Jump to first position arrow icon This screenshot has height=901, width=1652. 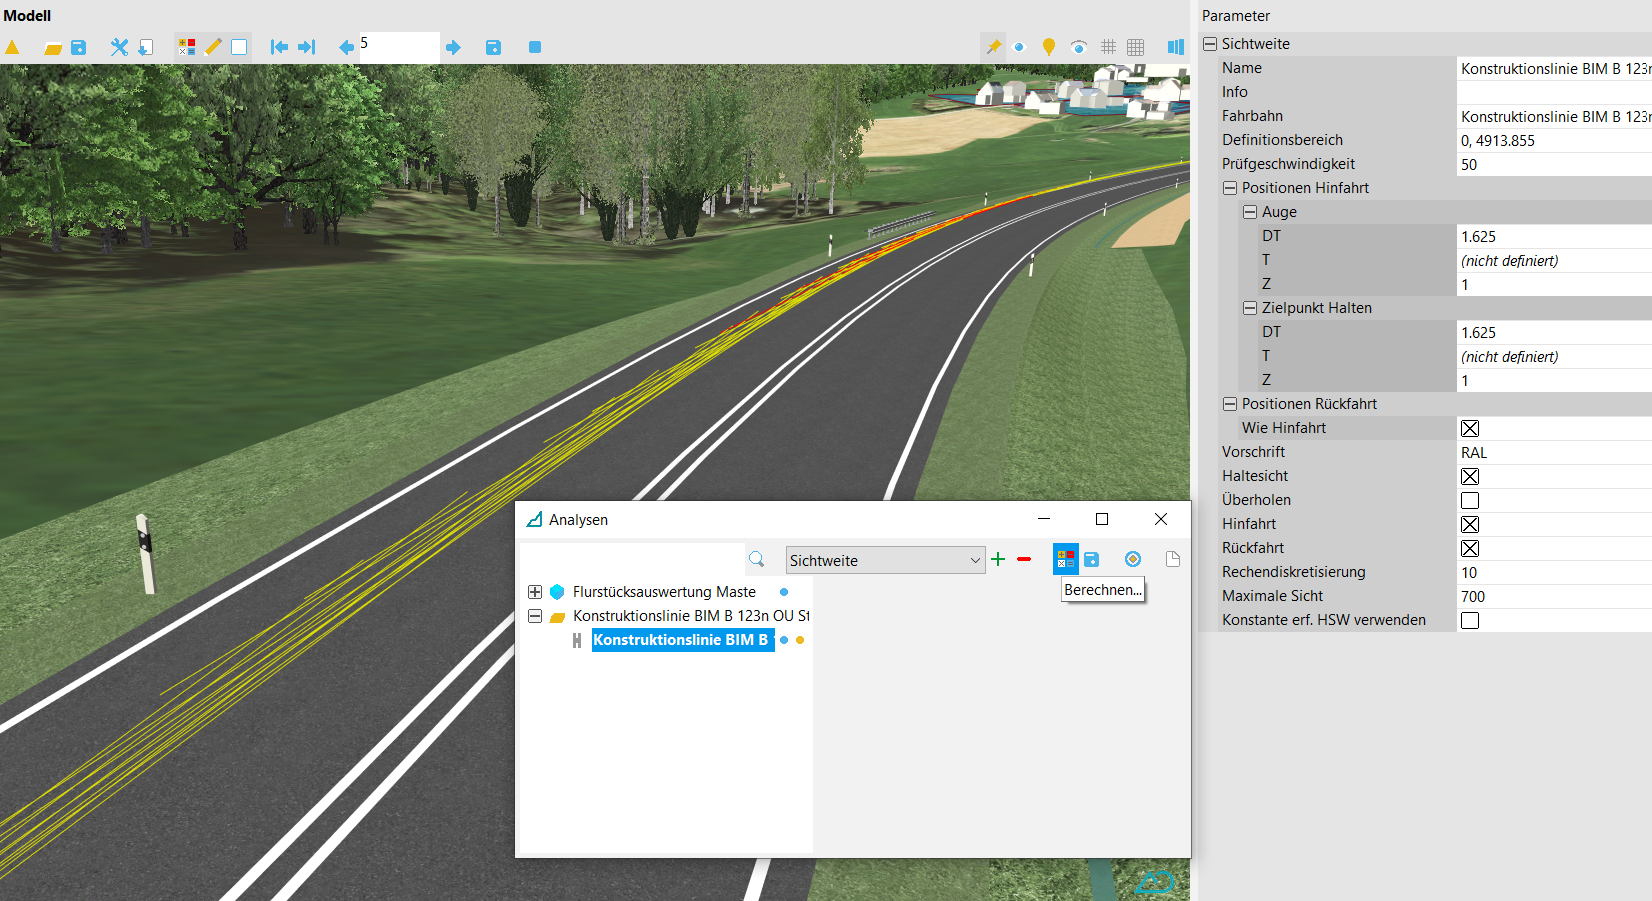(279, 47)
